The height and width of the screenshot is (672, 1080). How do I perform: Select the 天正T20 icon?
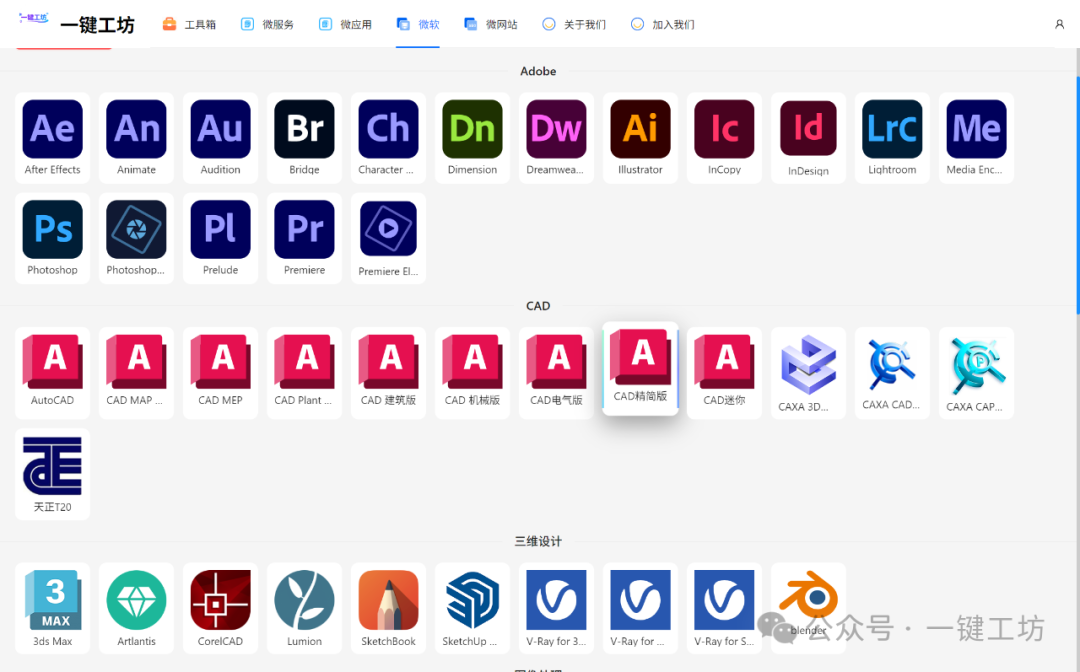tap(52, 473)
